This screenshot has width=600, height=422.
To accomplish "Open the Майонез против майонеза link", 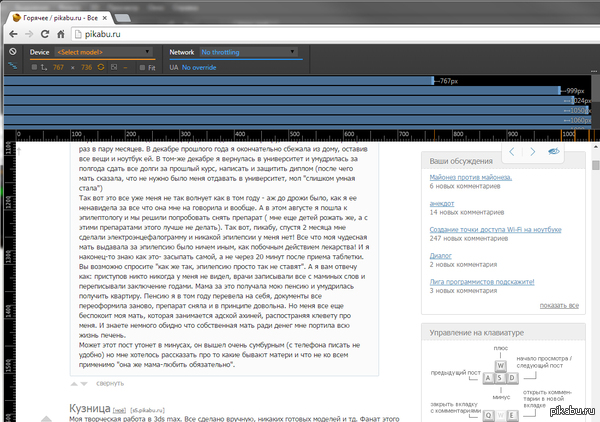I will (x=471, y=177).
